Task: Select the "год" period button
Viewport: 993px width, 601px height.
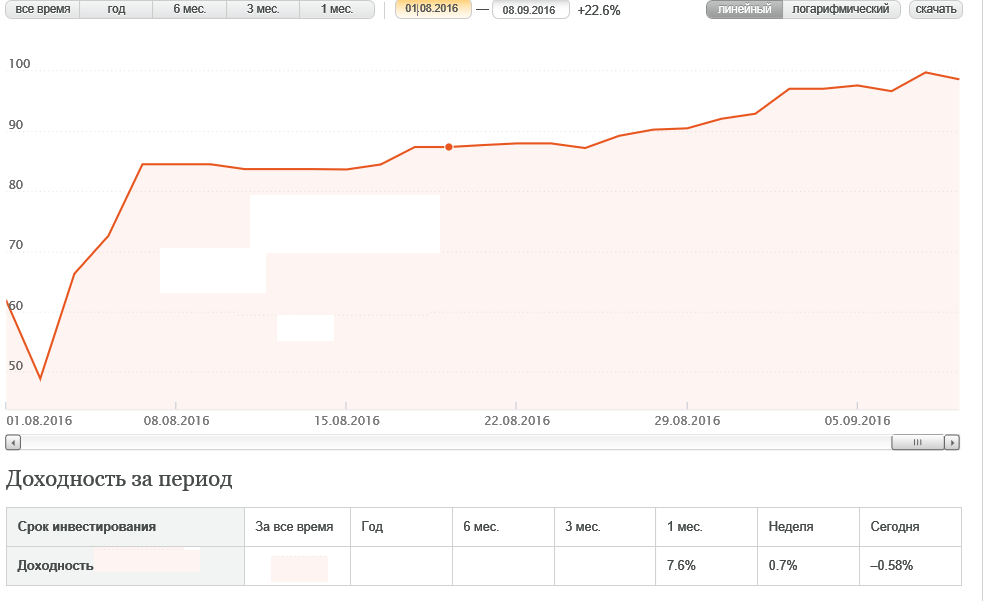Action: pyautogui.click(x=116, y=9)
